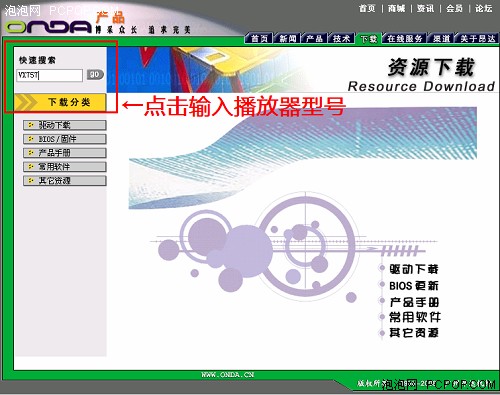Open the 下载分类 heading button
Screen dimensions: 500x395
60,102
